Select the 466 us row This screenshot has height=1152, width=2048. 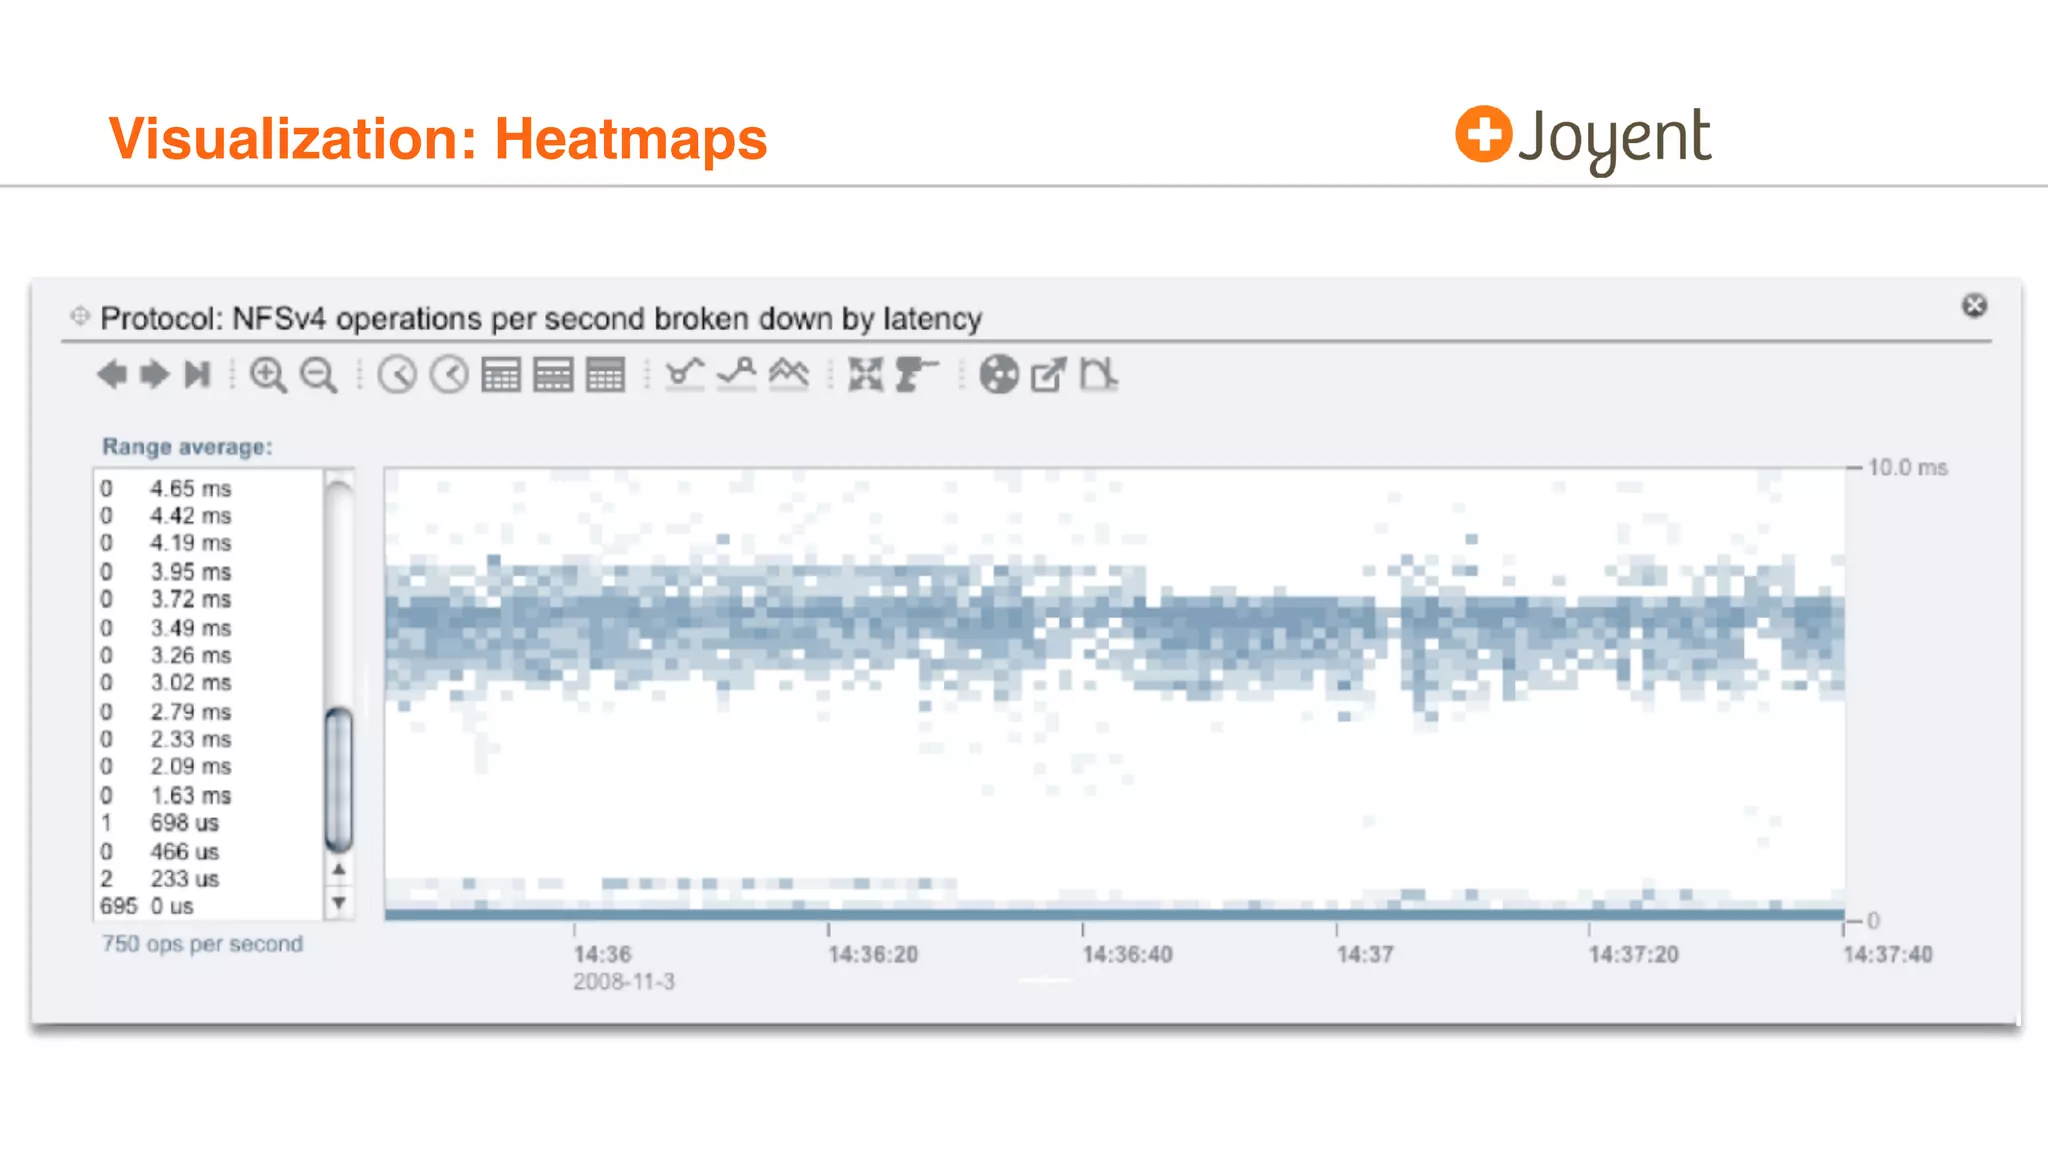tap(208, 851)
